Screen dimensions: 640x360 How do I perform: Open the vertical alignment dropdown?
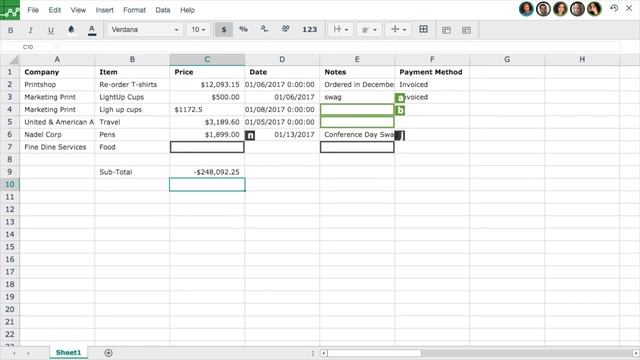398,30
